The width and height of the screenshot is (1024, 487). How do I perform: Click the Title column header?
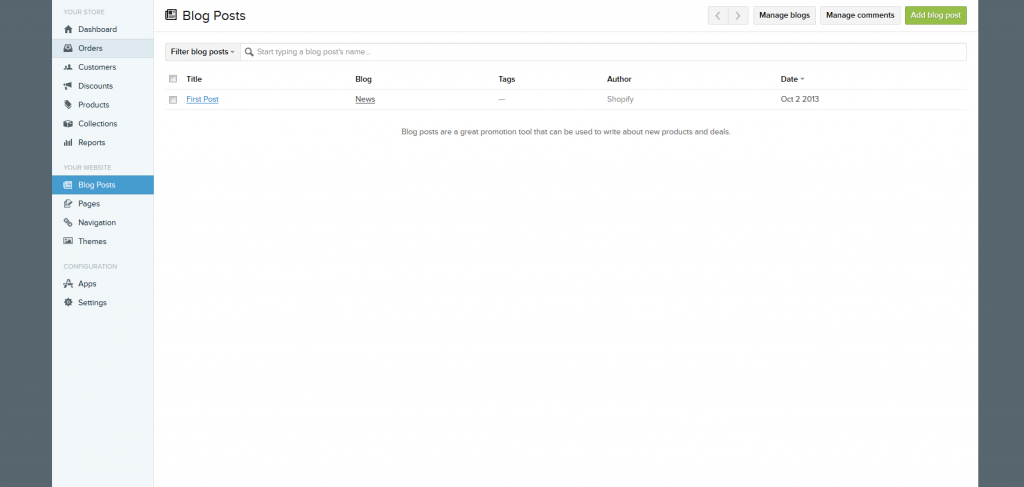coord(194,79)
